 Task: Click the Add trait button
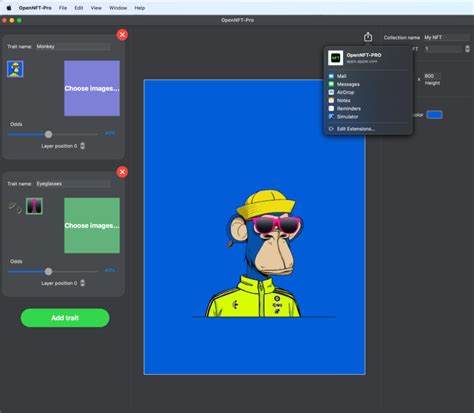(65, 318)
